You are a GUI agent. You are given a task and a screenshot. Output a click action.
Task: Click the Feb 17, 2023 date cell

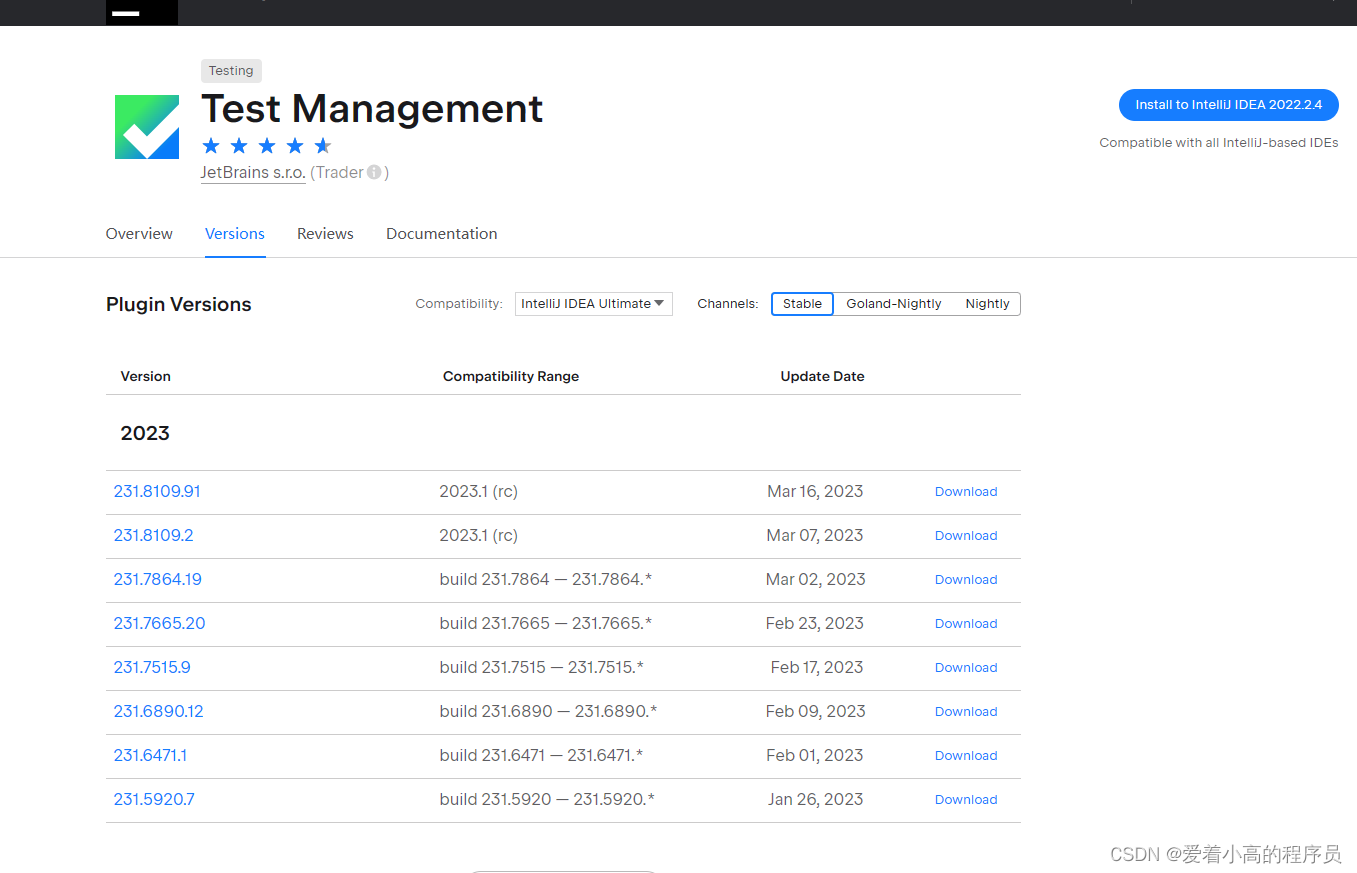[x=817, y=668]
